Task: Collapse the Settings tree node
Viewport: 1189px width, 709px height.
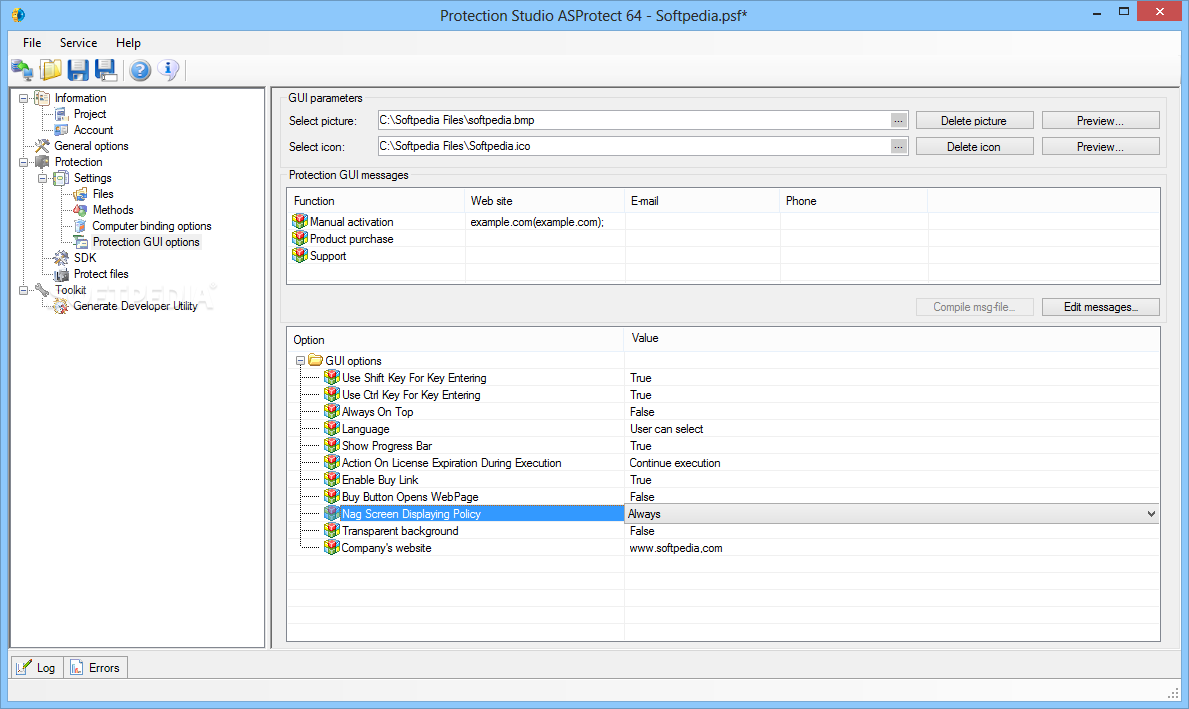Action: click(43, 178)
